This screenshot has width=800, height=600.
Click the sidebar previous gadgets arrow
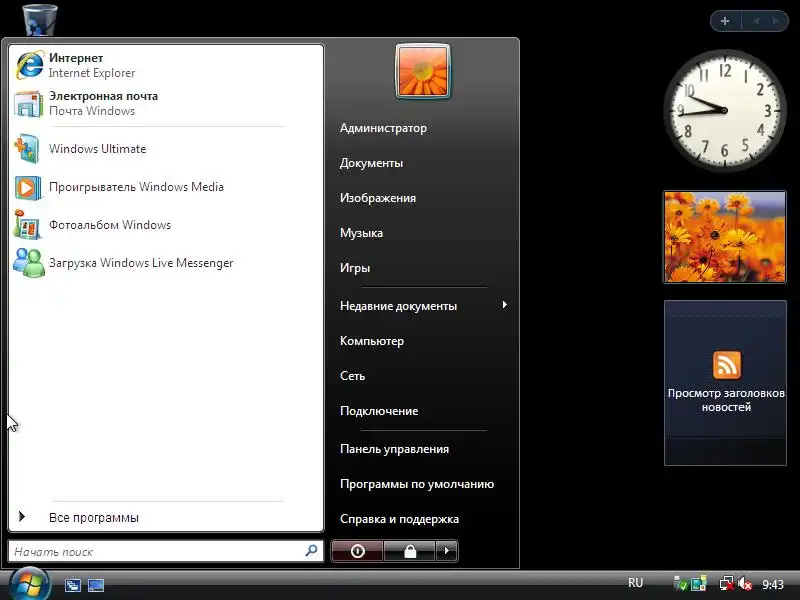[756, 21]
